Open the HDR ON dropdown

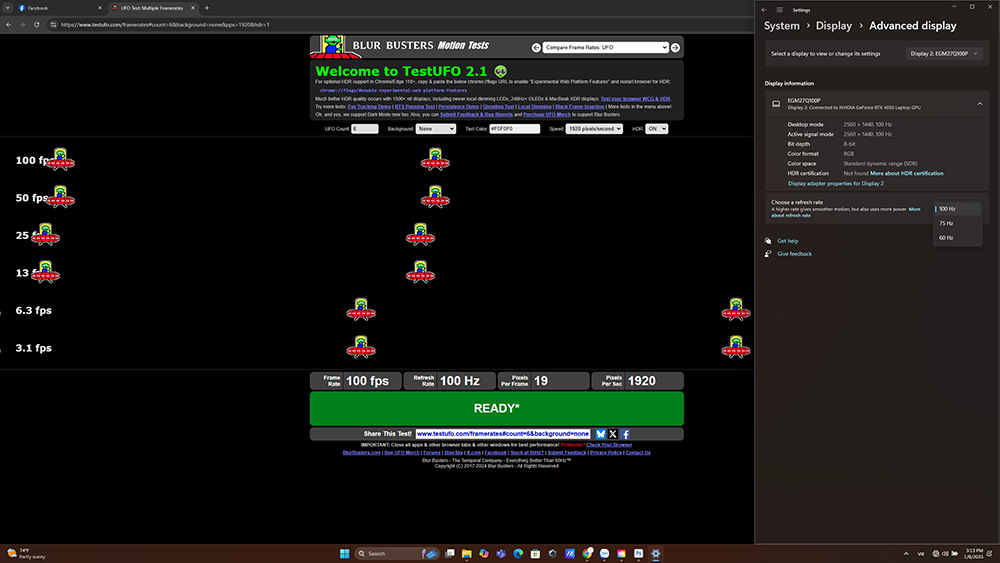[656, 129]
